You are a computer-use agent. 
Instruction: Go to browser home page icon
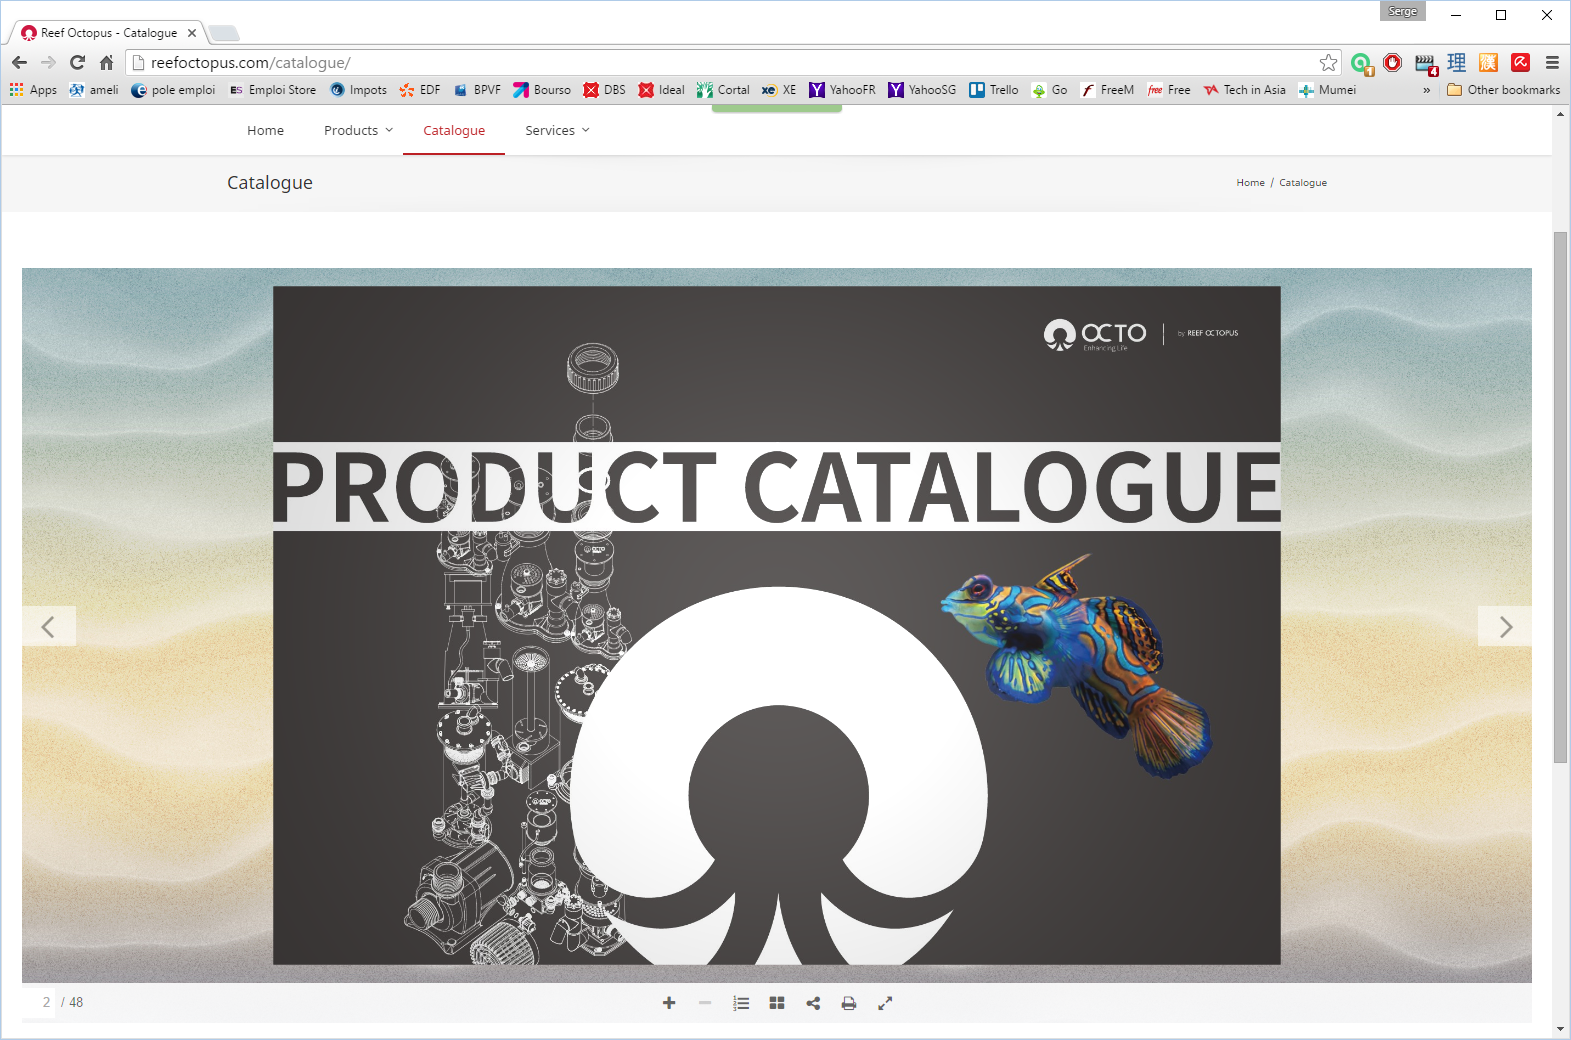point(106,62)
